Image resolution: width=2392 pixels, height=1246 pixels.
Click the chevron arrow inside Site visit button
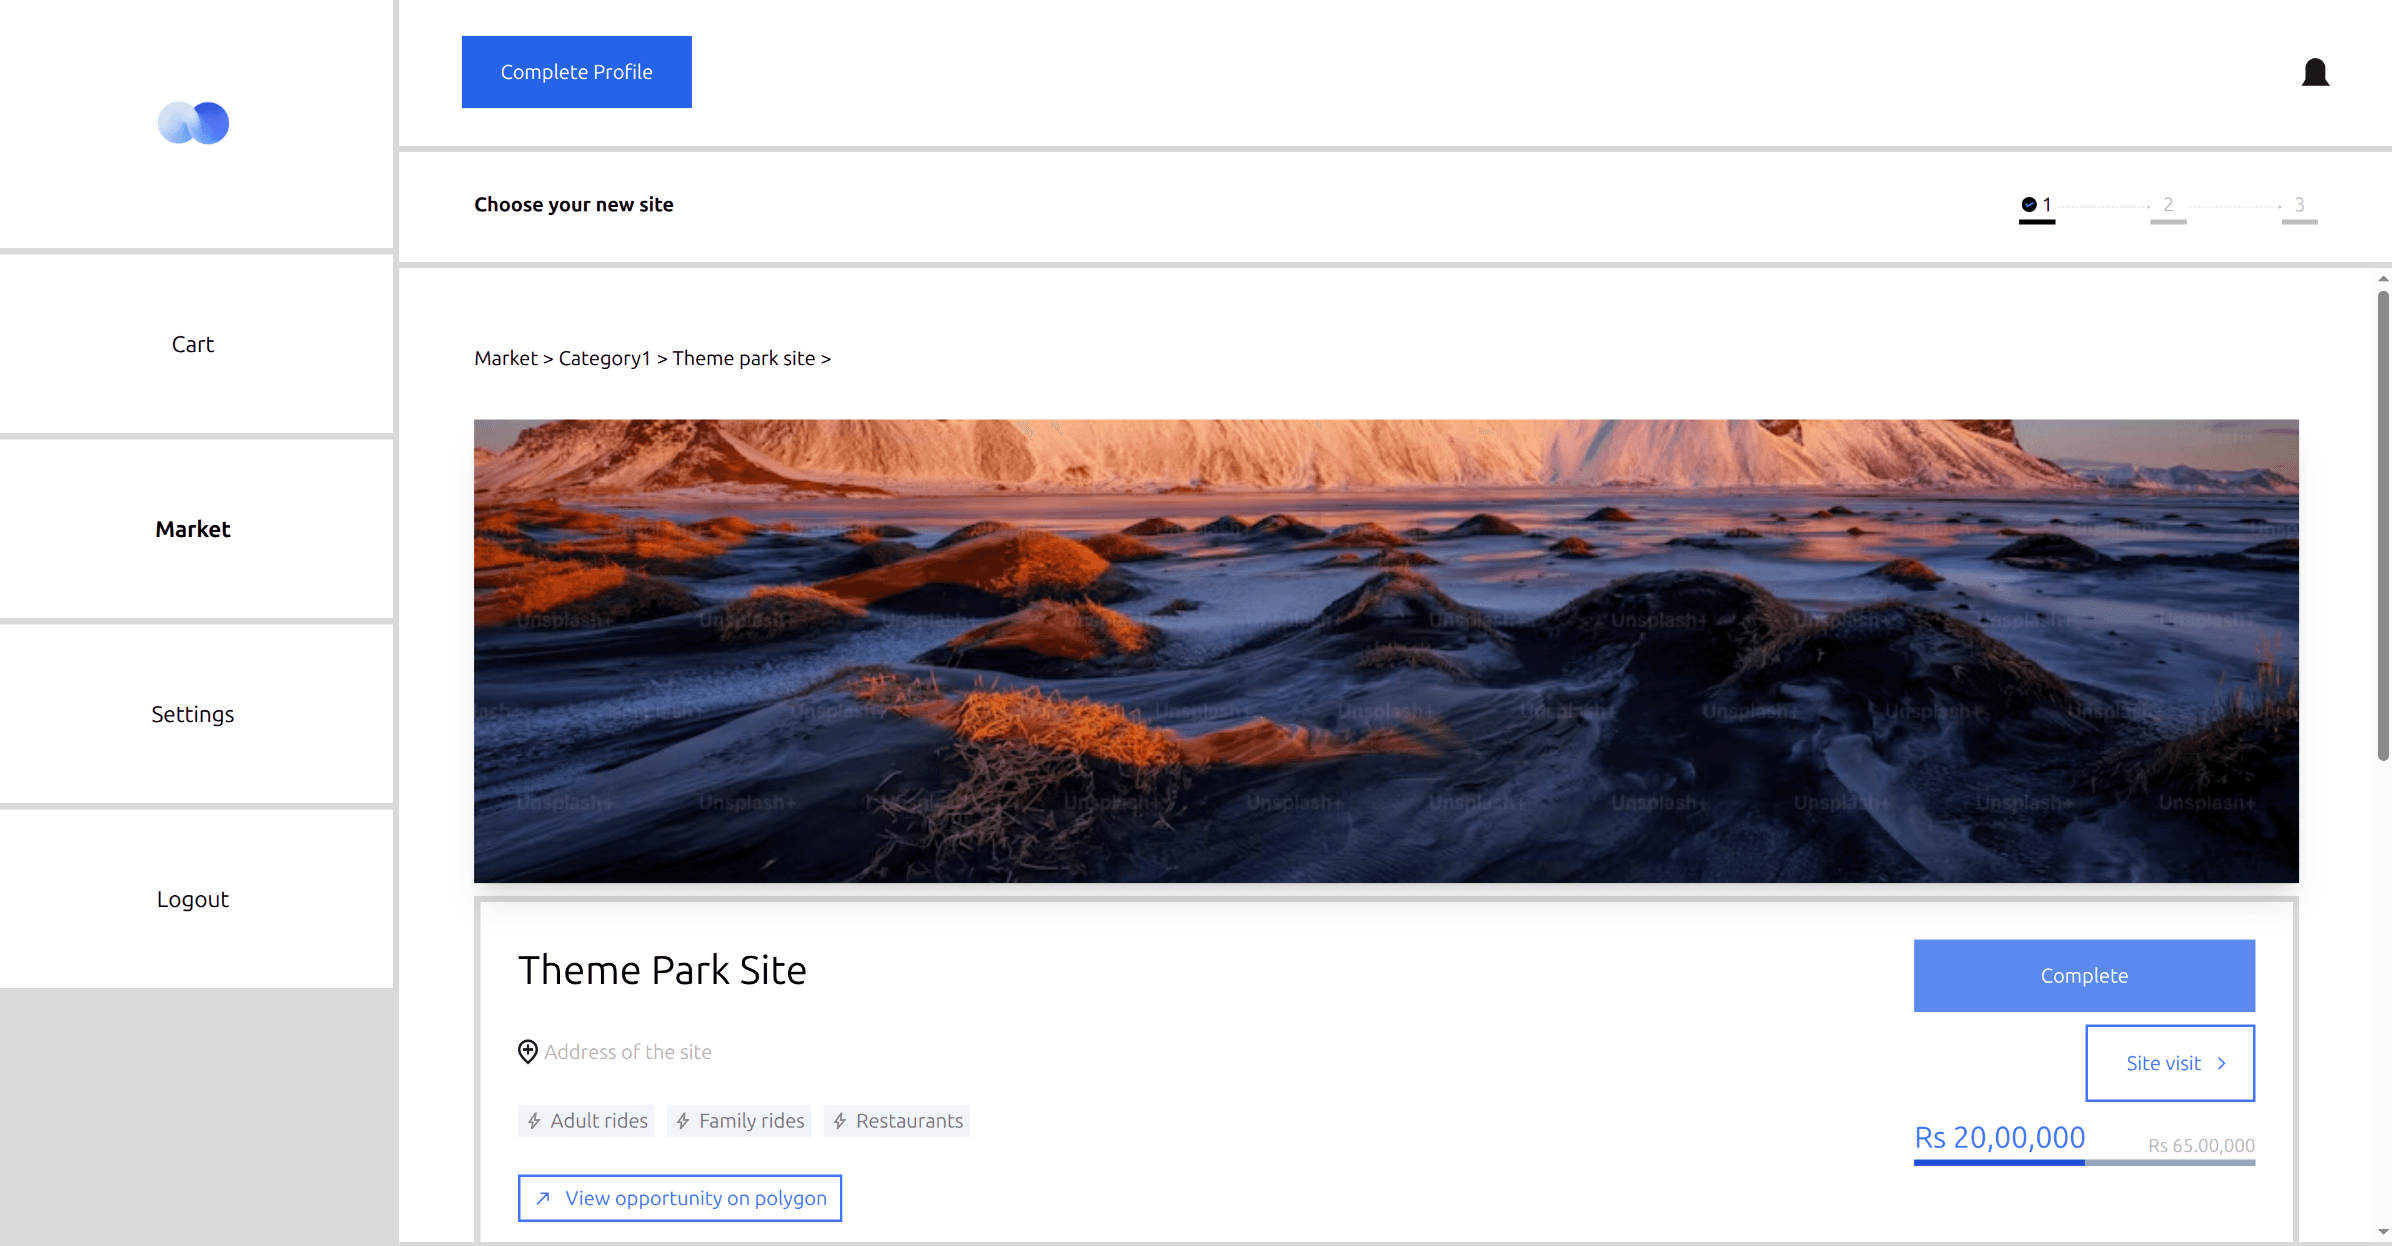click(x=2222, y=1063)
